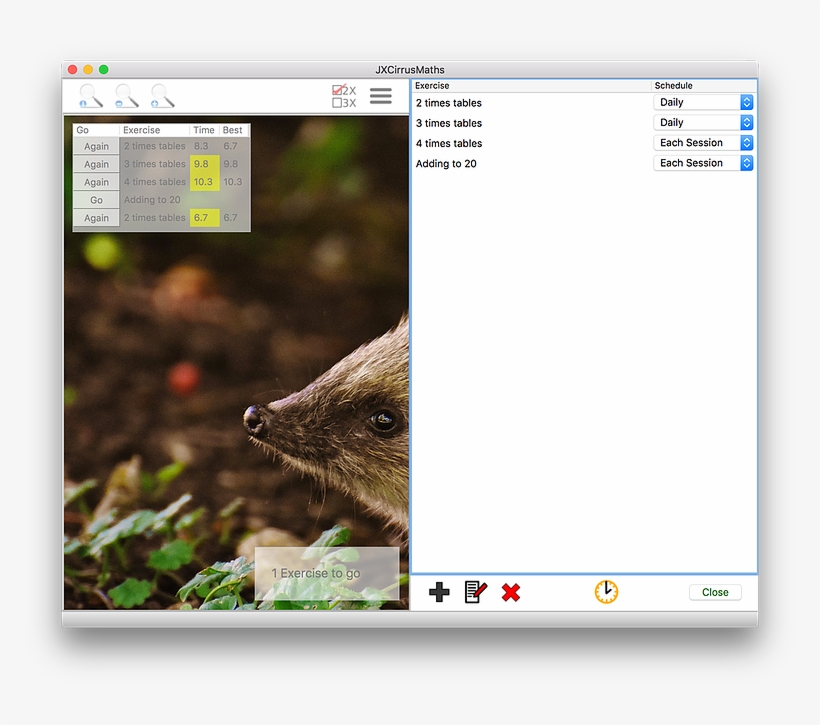The image size is (820, 725).
Task: Delete exercise using the red X icon
Action: tap(511, 592)
